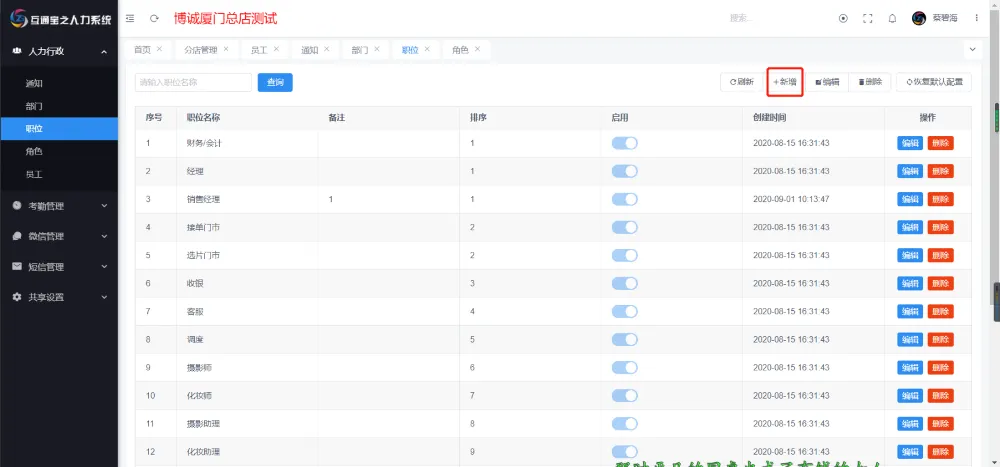The image size is (1000, 467).
Task: Collapse the sidebar with the menu fold icon
Action: click(x=130, y=18)
